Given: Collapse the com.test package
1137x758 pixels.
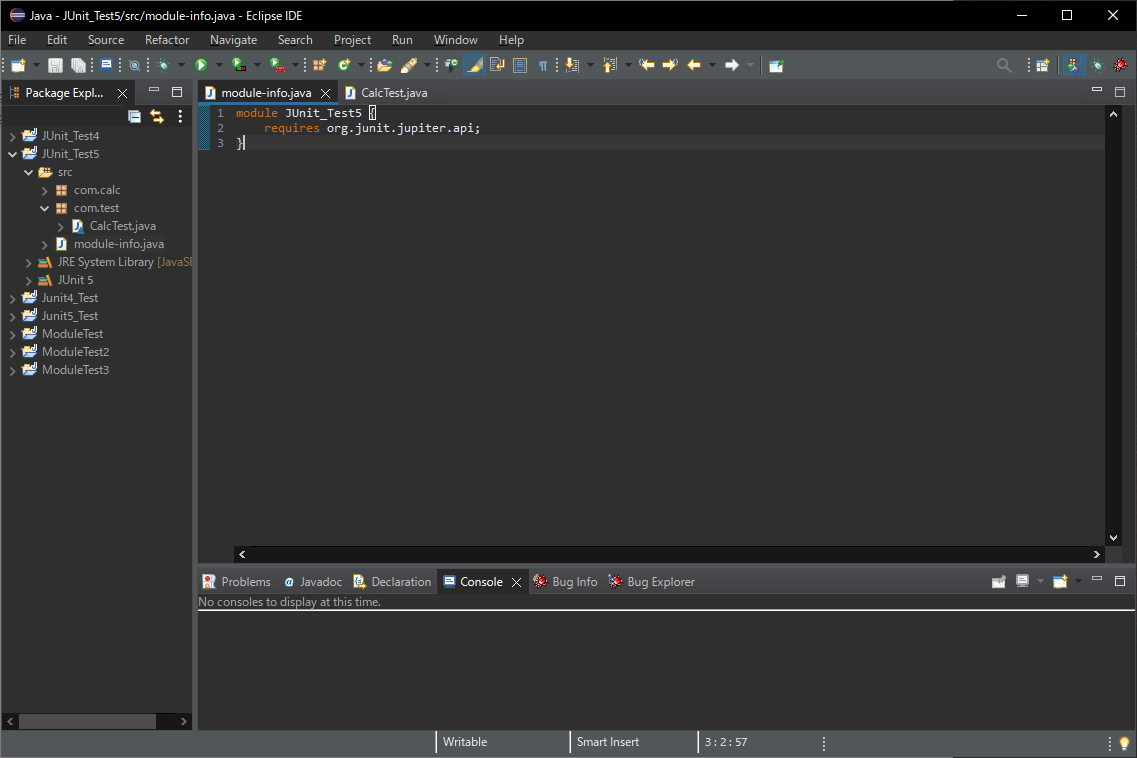Looking at the screenshot, I should point(44,208).
